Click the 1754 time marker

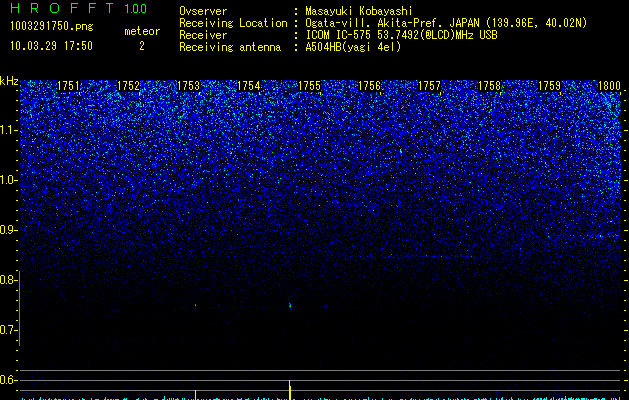coord(249,86)
